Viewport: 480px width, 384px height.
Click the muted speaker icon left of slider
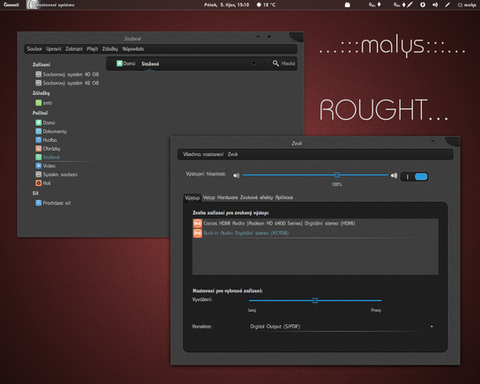pyautogui.click(x=236, y=175)
